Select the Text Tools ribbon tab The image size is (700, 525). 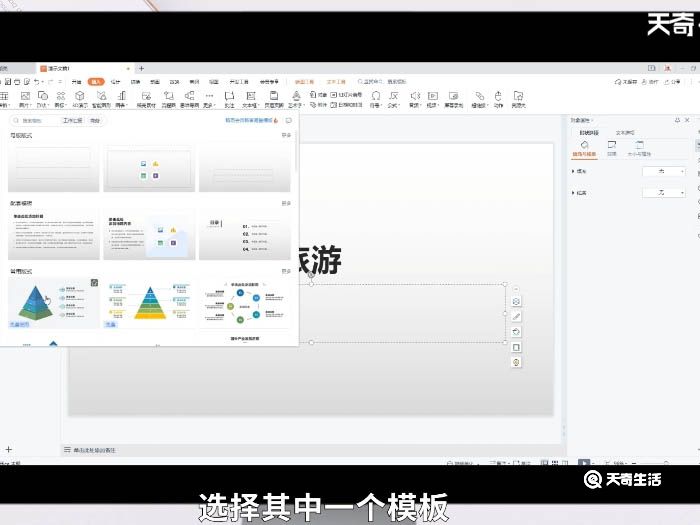coord(336,82)
